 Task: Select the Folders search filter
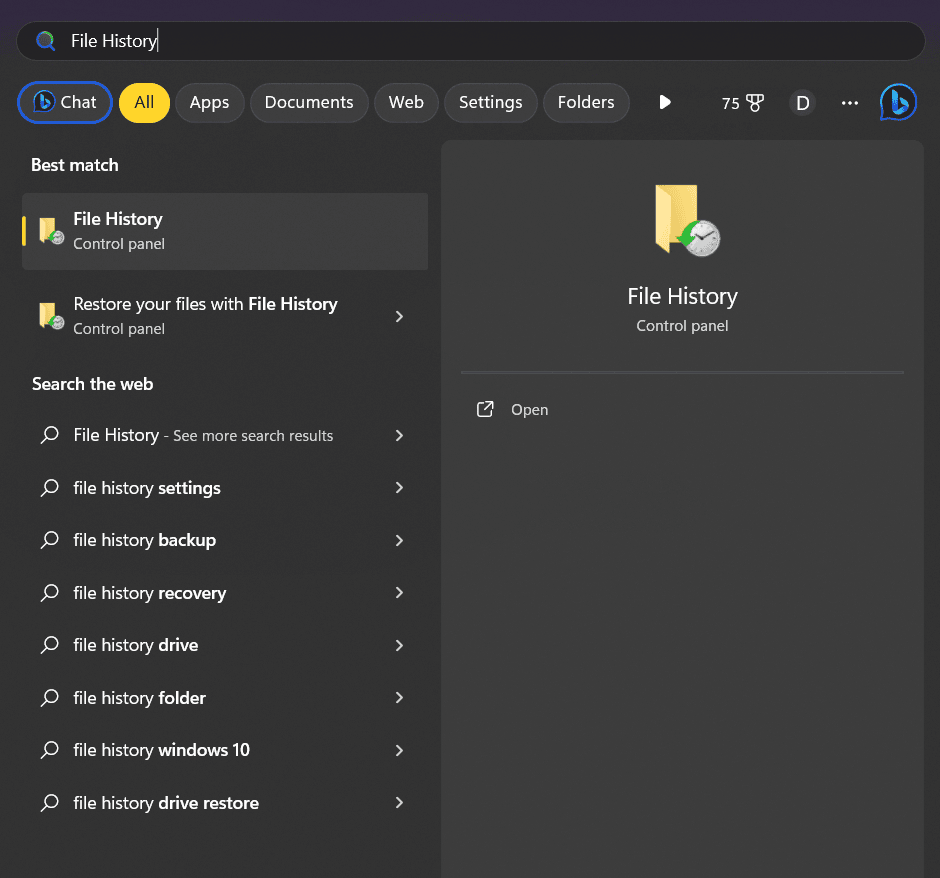pos(586,102)
